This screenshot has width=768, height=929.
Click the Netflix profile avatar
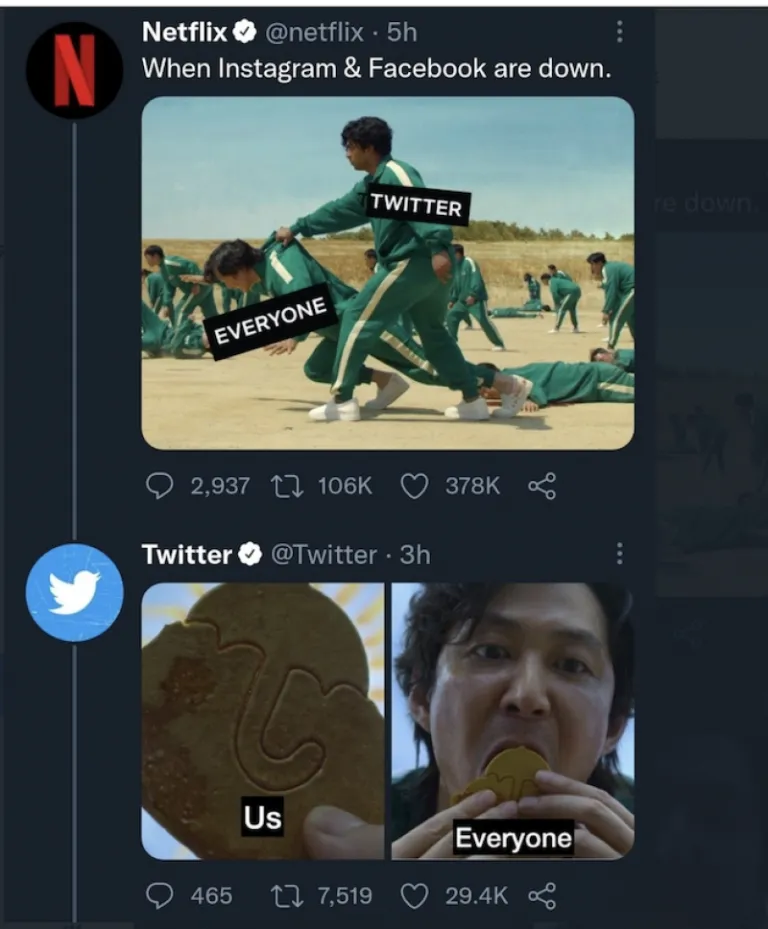point(73,69)
